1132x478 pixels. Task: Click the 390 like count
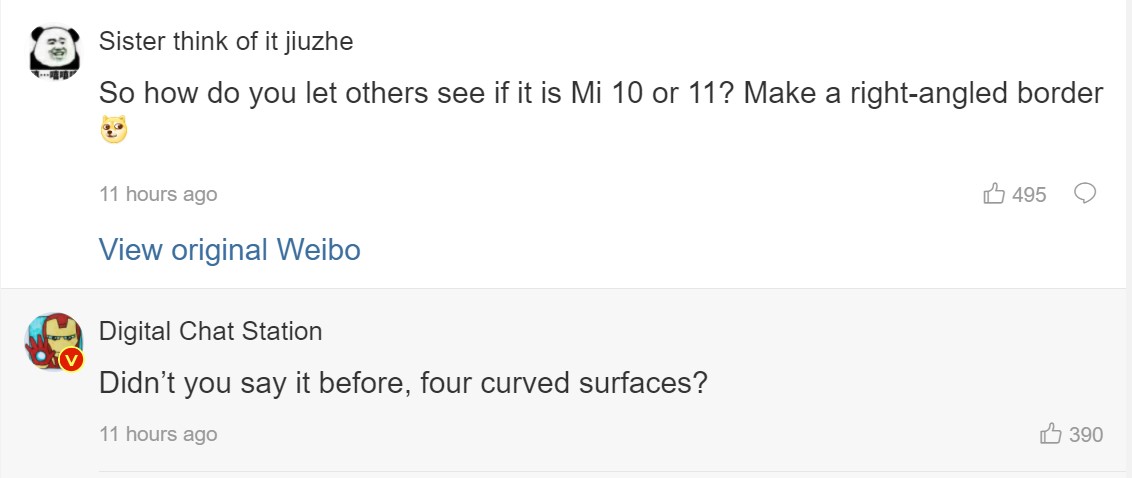pos(1086,435)
